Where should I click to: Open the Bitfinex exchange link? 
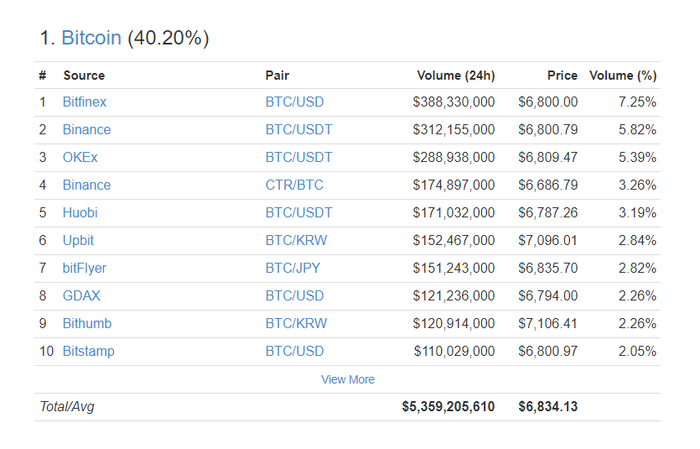point(84,102)
